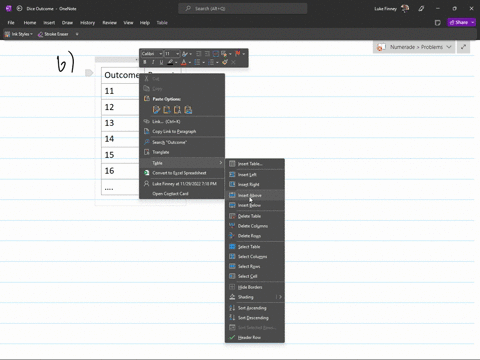Click the Format Painter icon in mini toolbar

pyautogui.click(x=225, y=62)
